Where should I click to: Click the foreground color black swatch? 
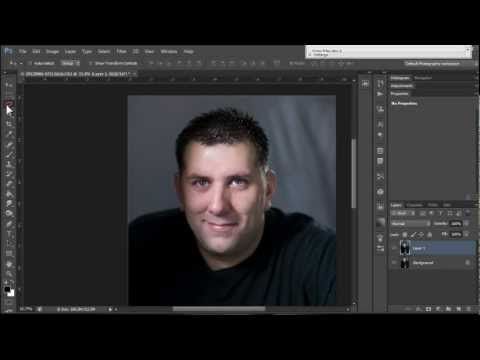[7, 289]
